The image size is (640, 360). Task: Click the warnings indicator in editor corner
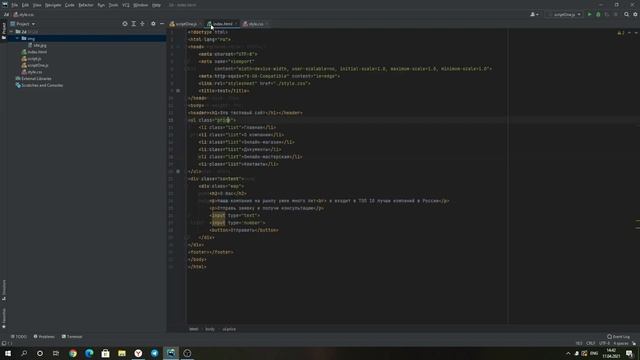point(621,33)
